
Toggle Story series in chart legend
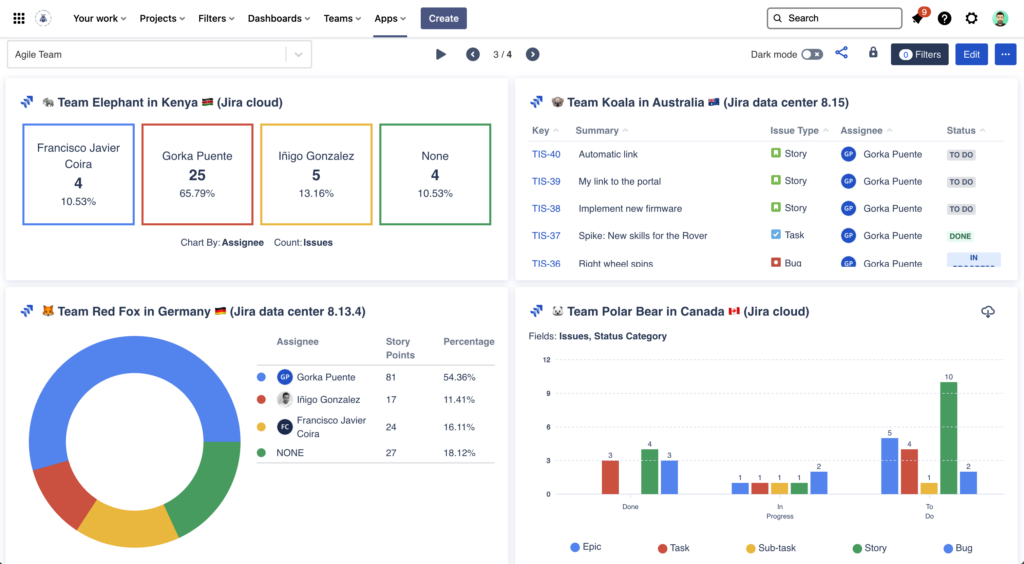click(x=870, y=548)
